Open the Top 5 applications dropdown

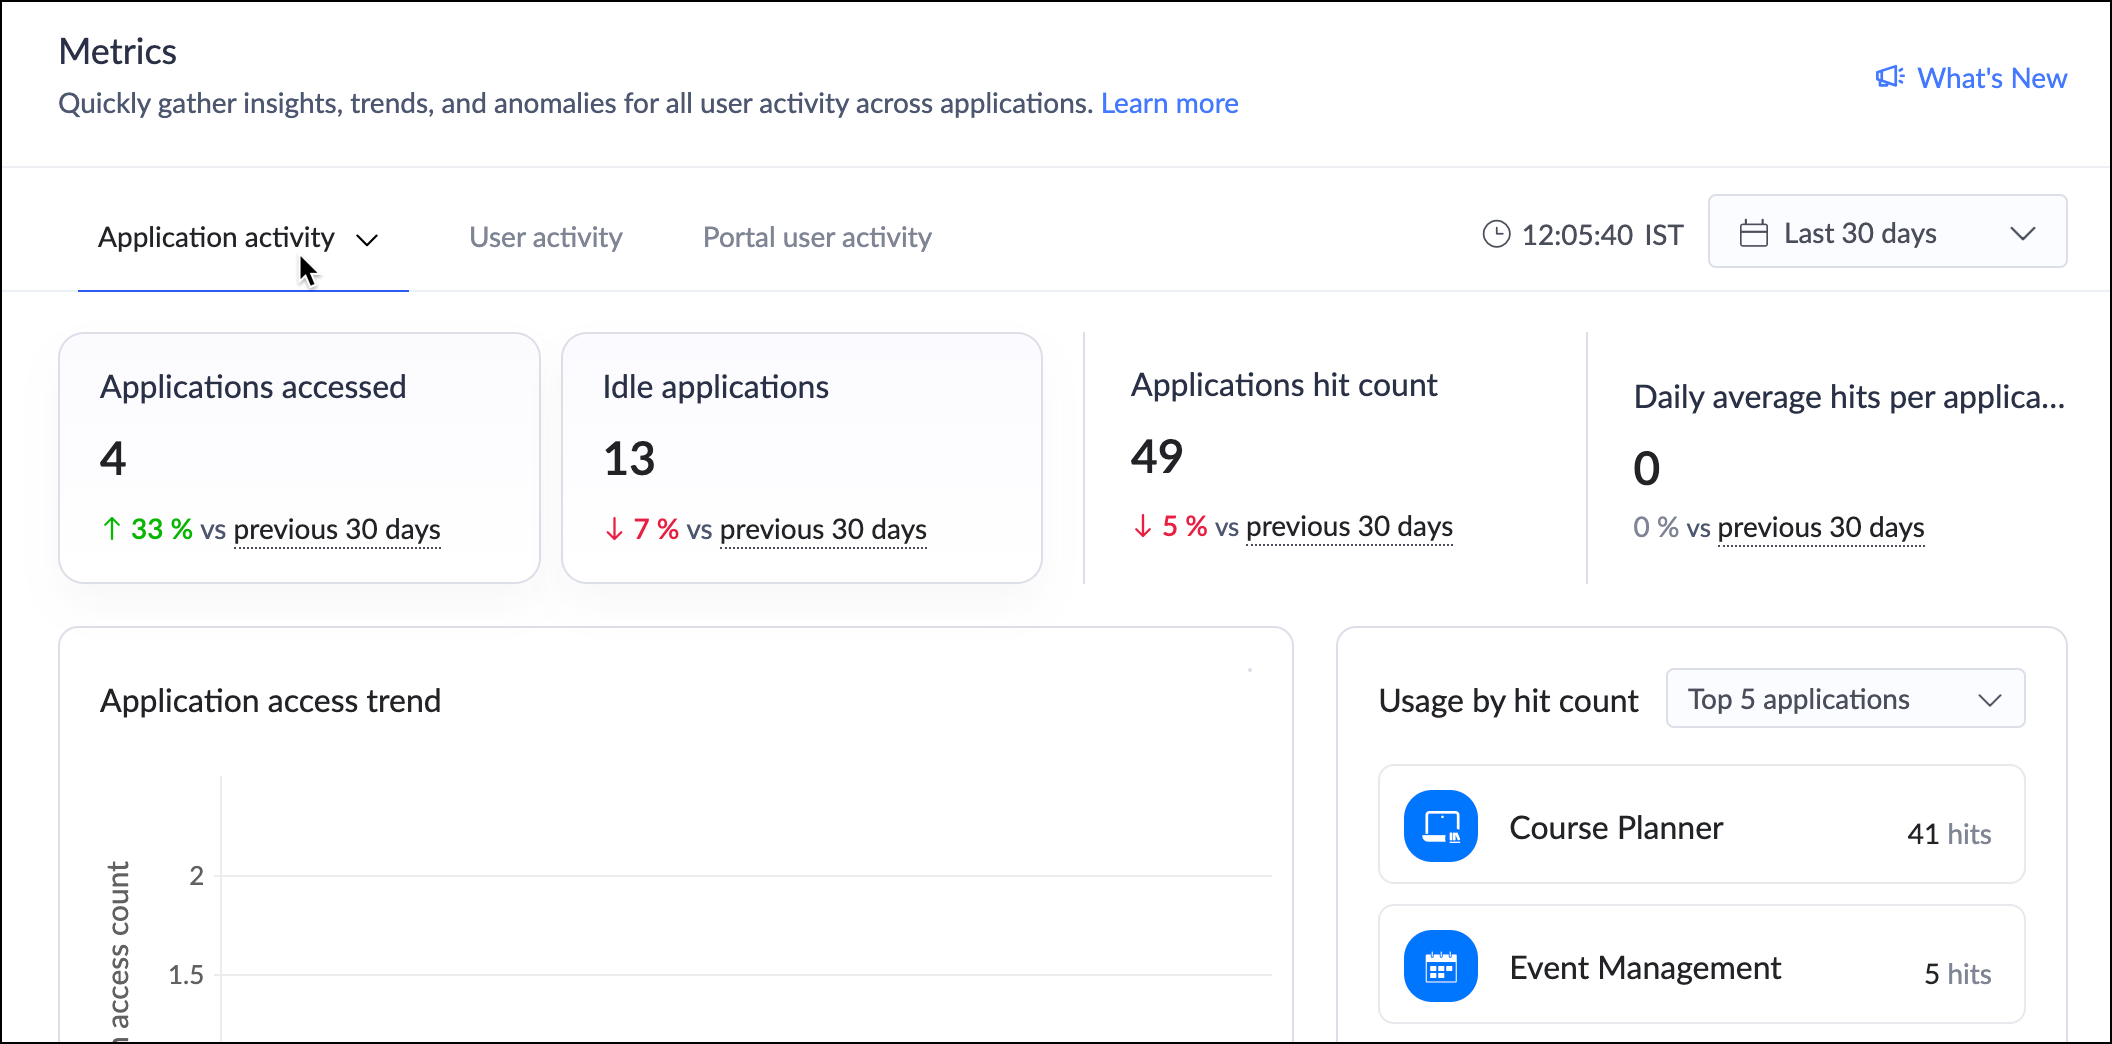tap(1845, 699)
